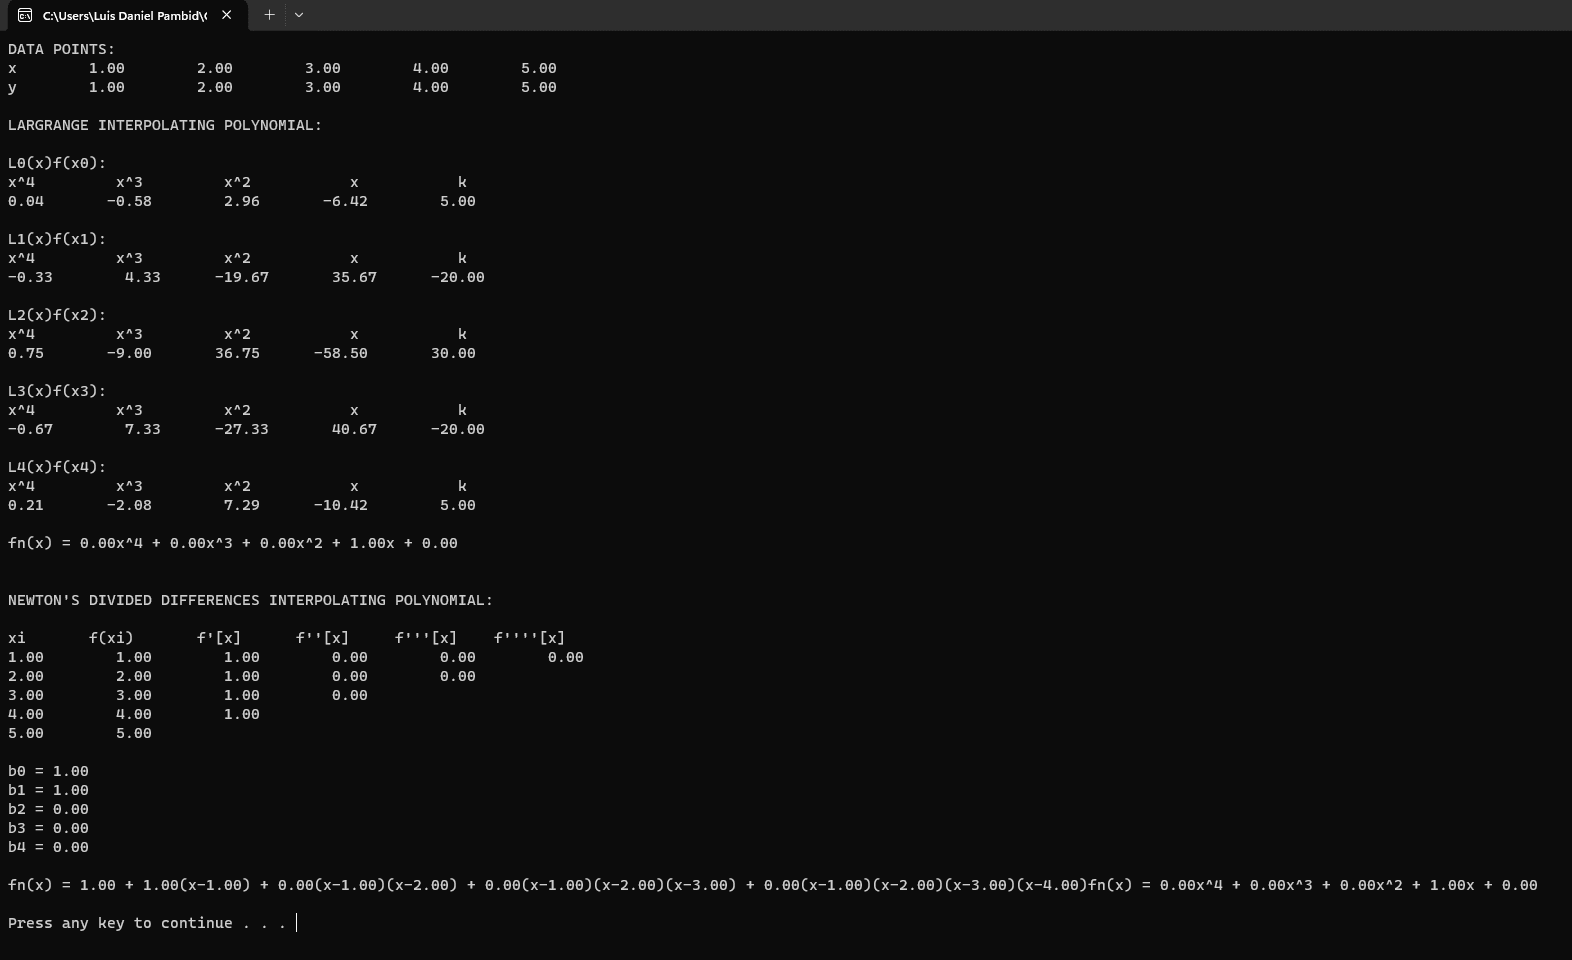Viewport: 1572px width, 960px height.
Task: Click the b0 = 1.00 line
Action: coord(48,771)
